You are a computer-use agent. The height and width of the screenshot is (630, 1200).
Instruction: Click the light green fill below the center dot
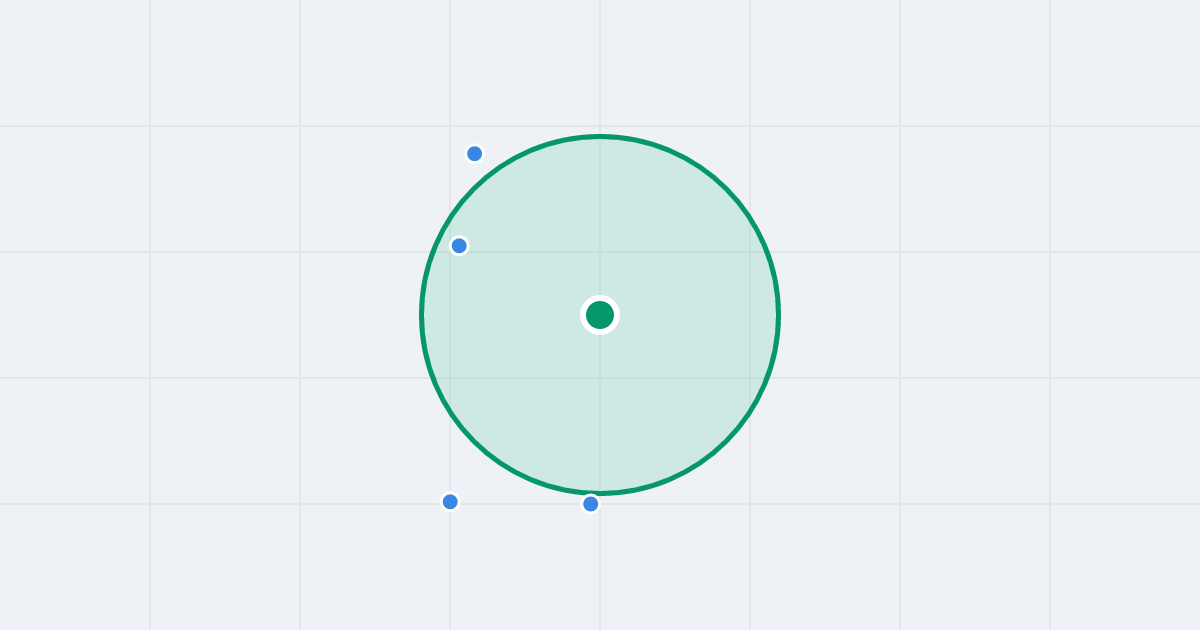pos(600,410)
